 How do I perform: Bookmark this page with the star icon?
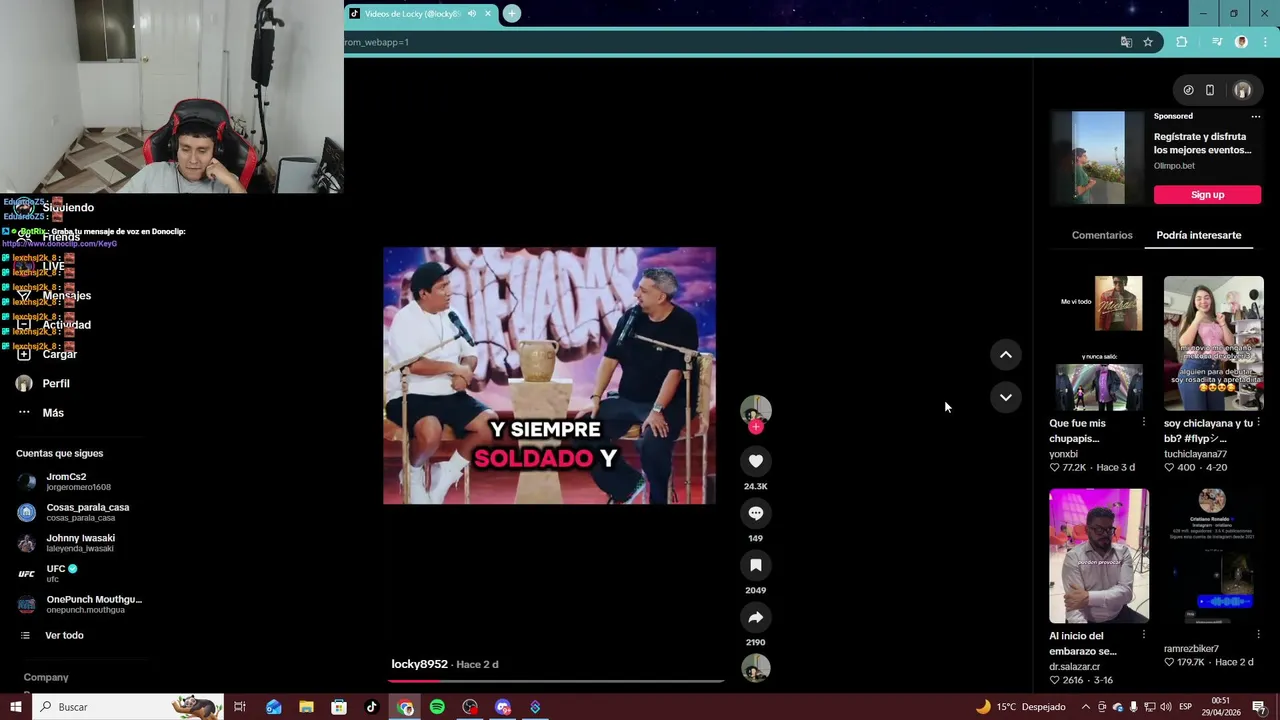(1148, 42)
